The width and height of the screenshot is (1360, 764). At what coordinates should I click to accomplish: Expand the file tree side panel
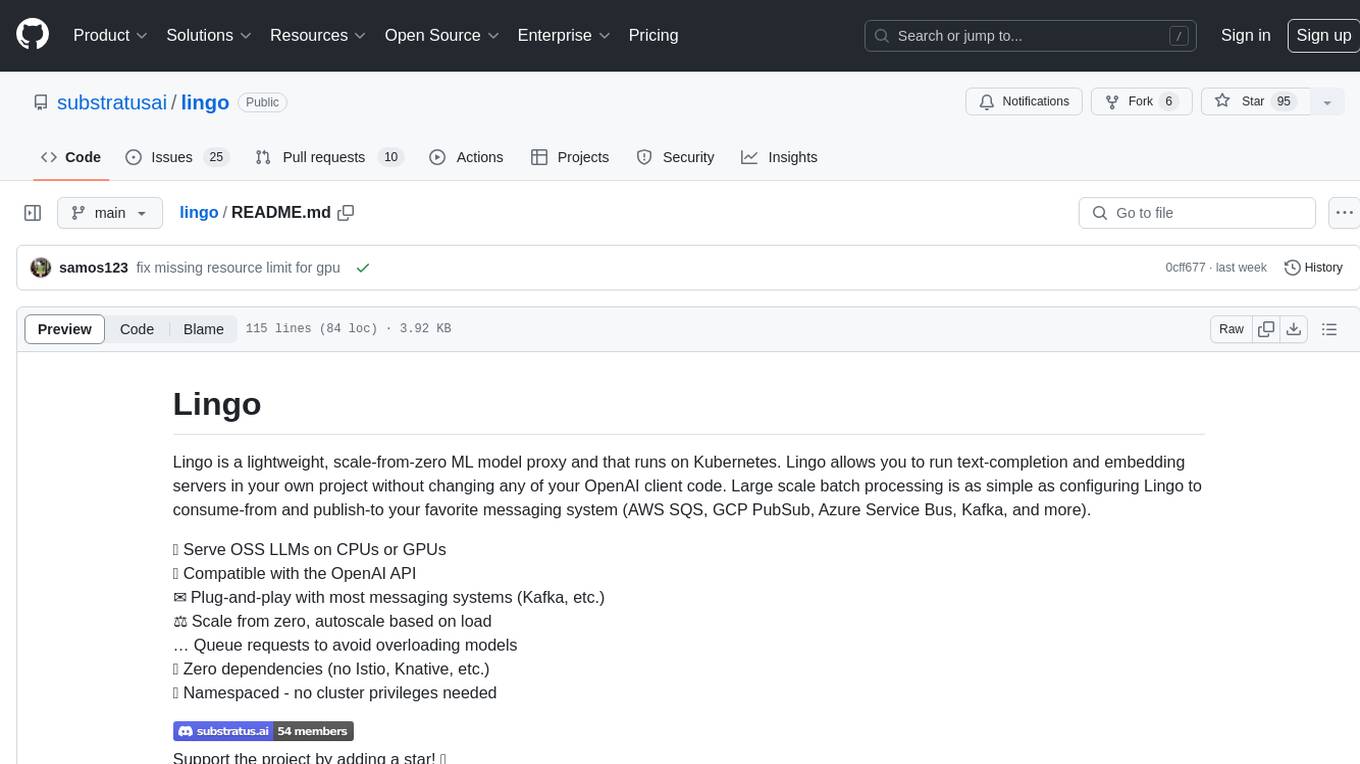[x=33, y=213]
